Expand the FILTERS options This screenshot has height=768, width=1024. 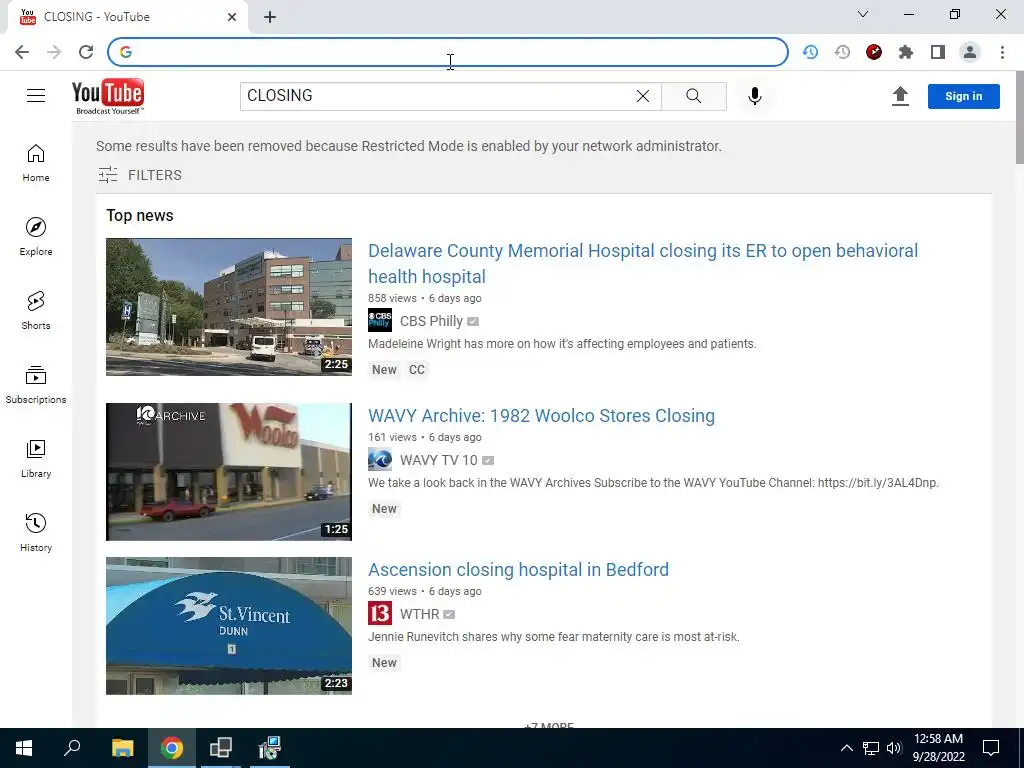point(140,175)
